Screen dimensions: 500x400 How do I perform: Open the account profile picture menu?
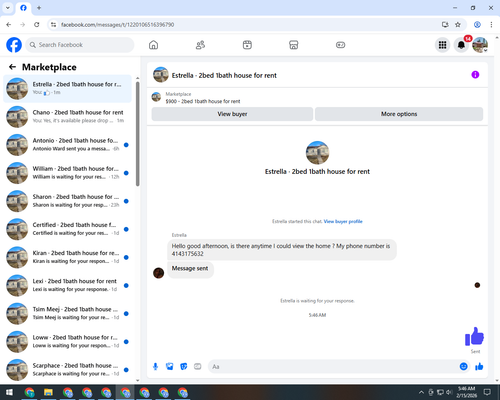coord(480,45)
